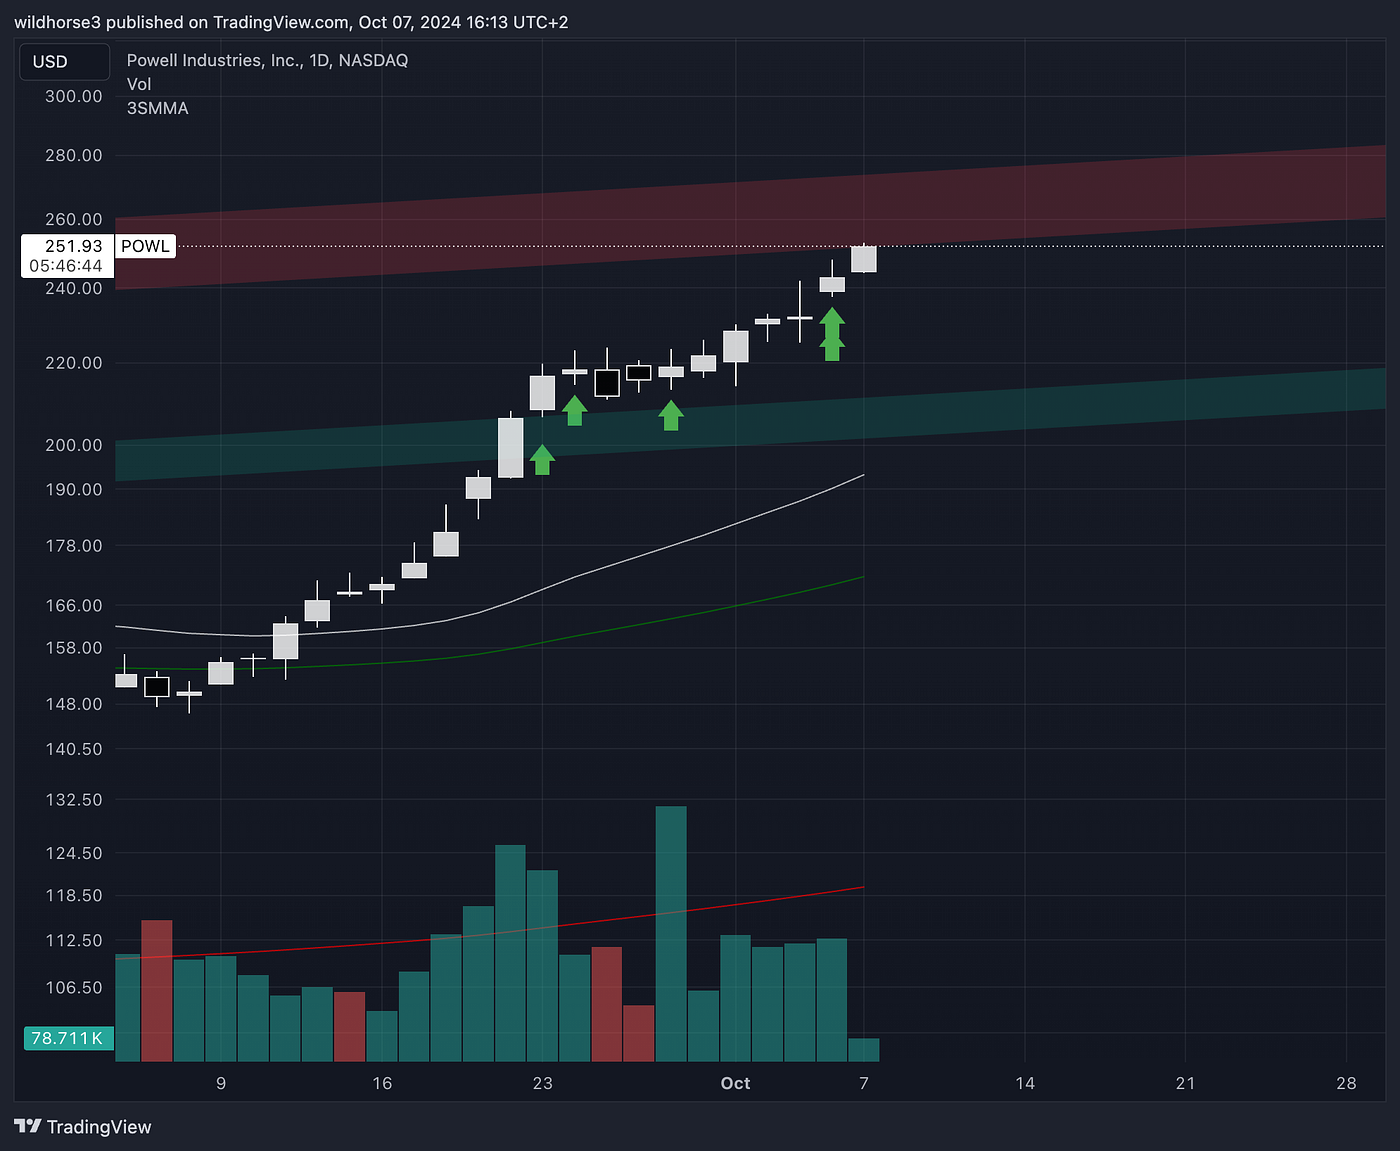Click the 178.00 price axis label
1400x1151 pixels.
(x=74, y=546)
